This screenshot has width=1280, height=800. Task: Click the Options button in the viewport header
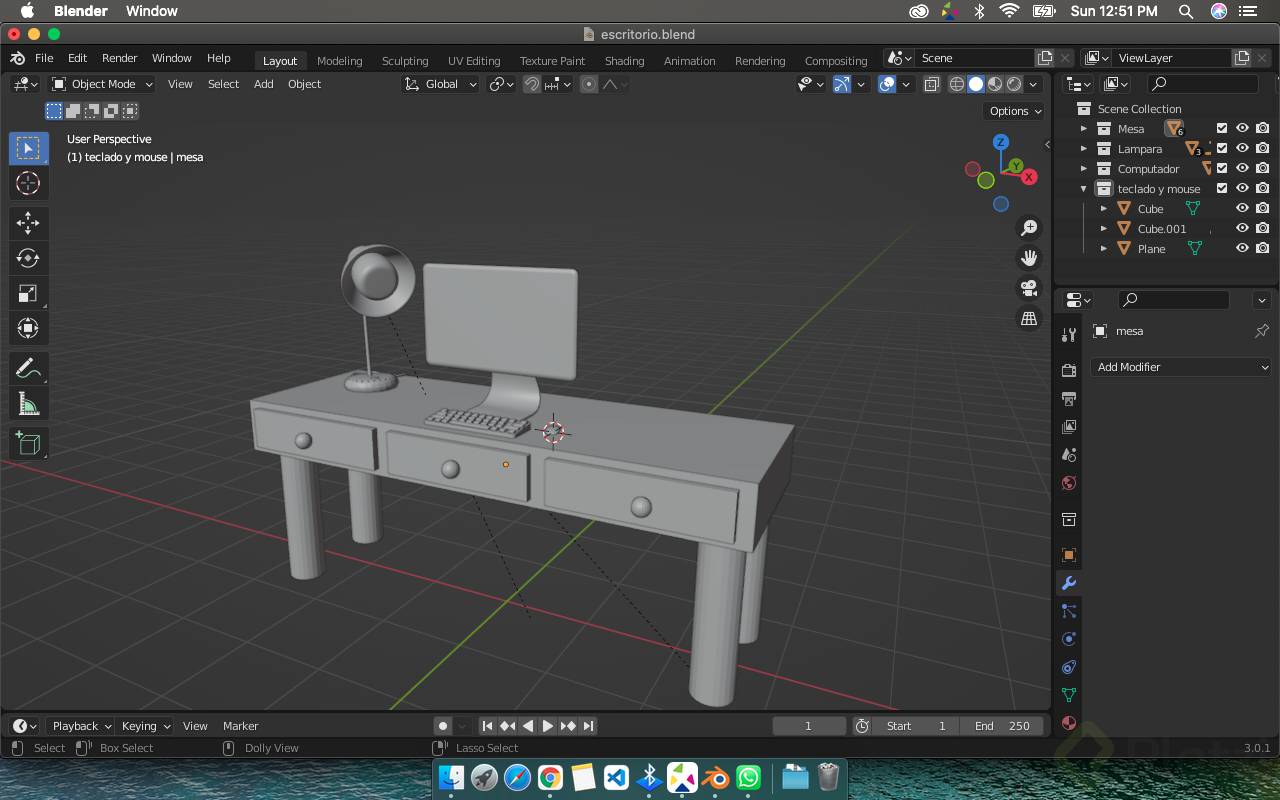tap(1013, 111)
